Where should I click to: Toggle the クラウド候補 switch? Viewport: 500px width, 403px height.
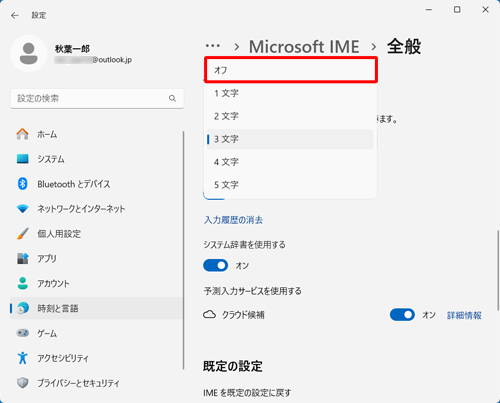pos(402,315)
